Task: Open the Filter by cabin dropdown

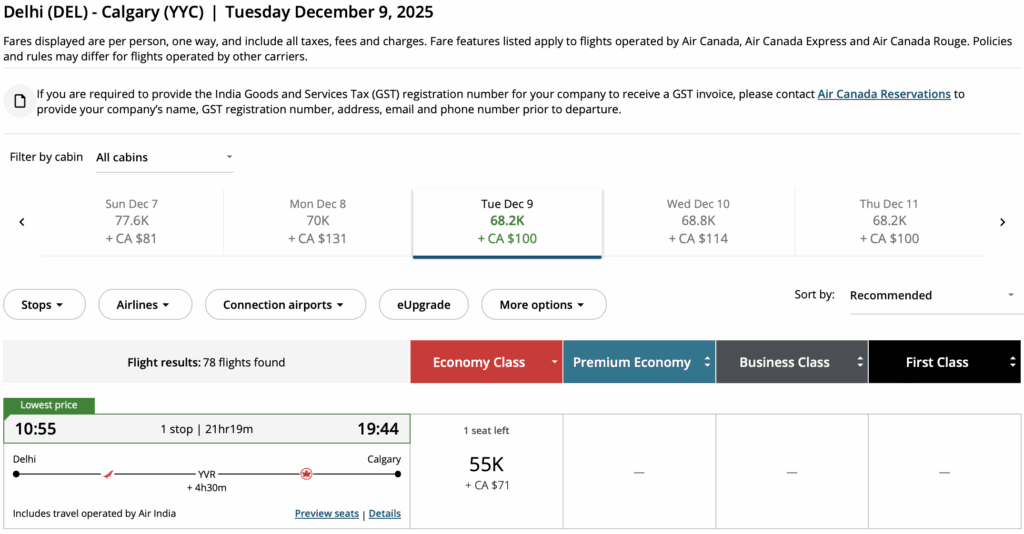Action: tap(164, 157)
